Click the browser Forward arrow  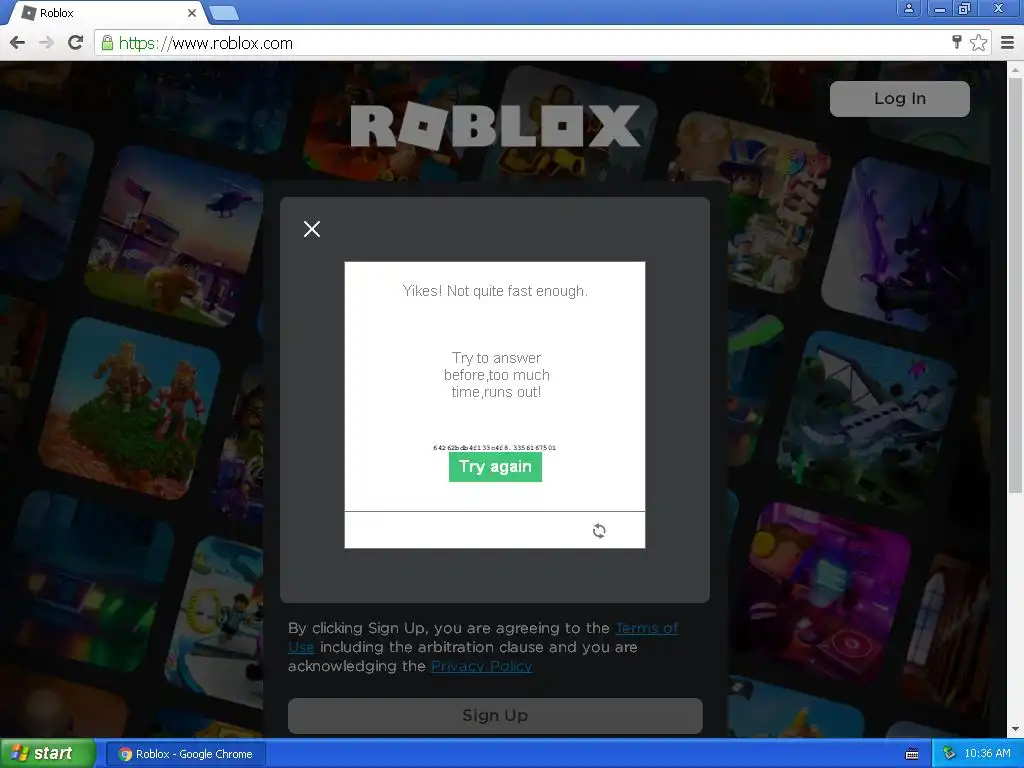point(46,43)
